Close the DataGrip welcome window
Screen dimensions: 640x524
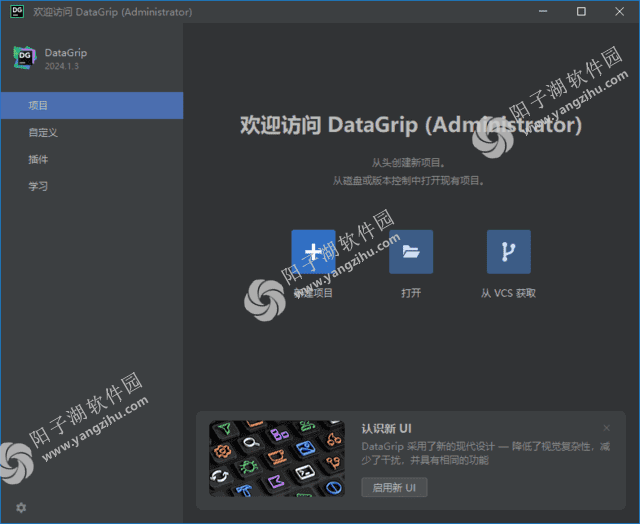click(620, 11)
